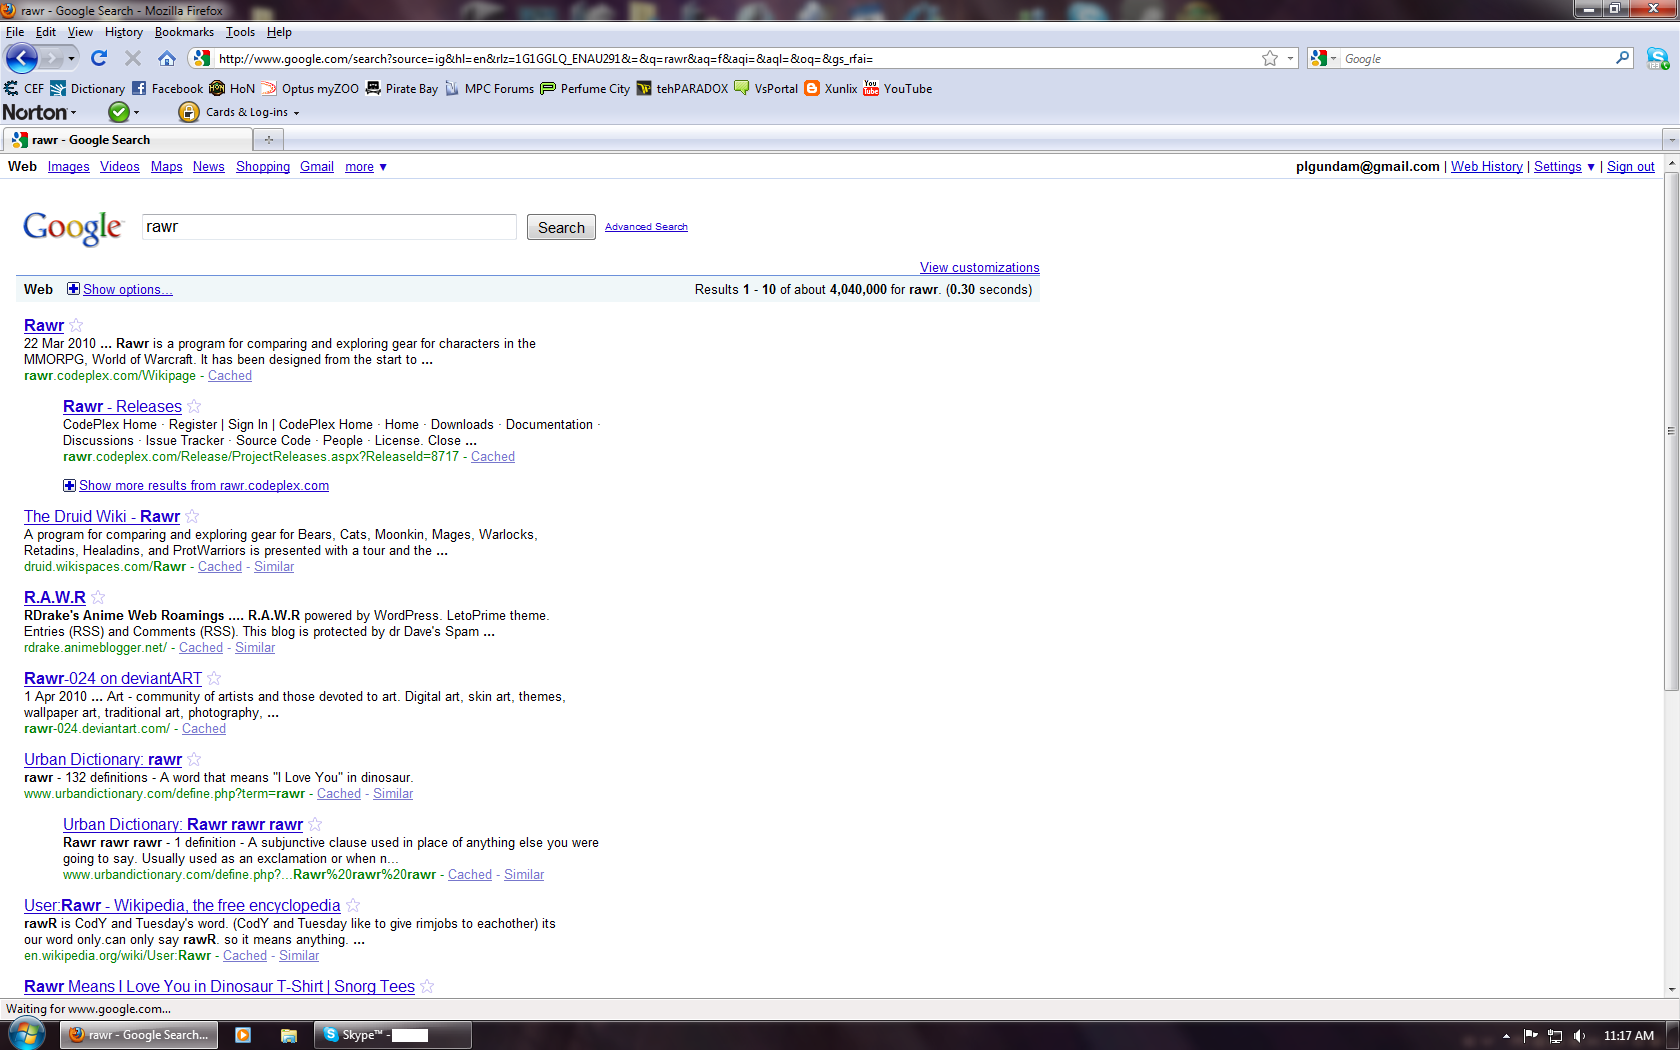Screen dimensions: 1680x1050
Task: Open the File menu
Action: click(15, 32)
